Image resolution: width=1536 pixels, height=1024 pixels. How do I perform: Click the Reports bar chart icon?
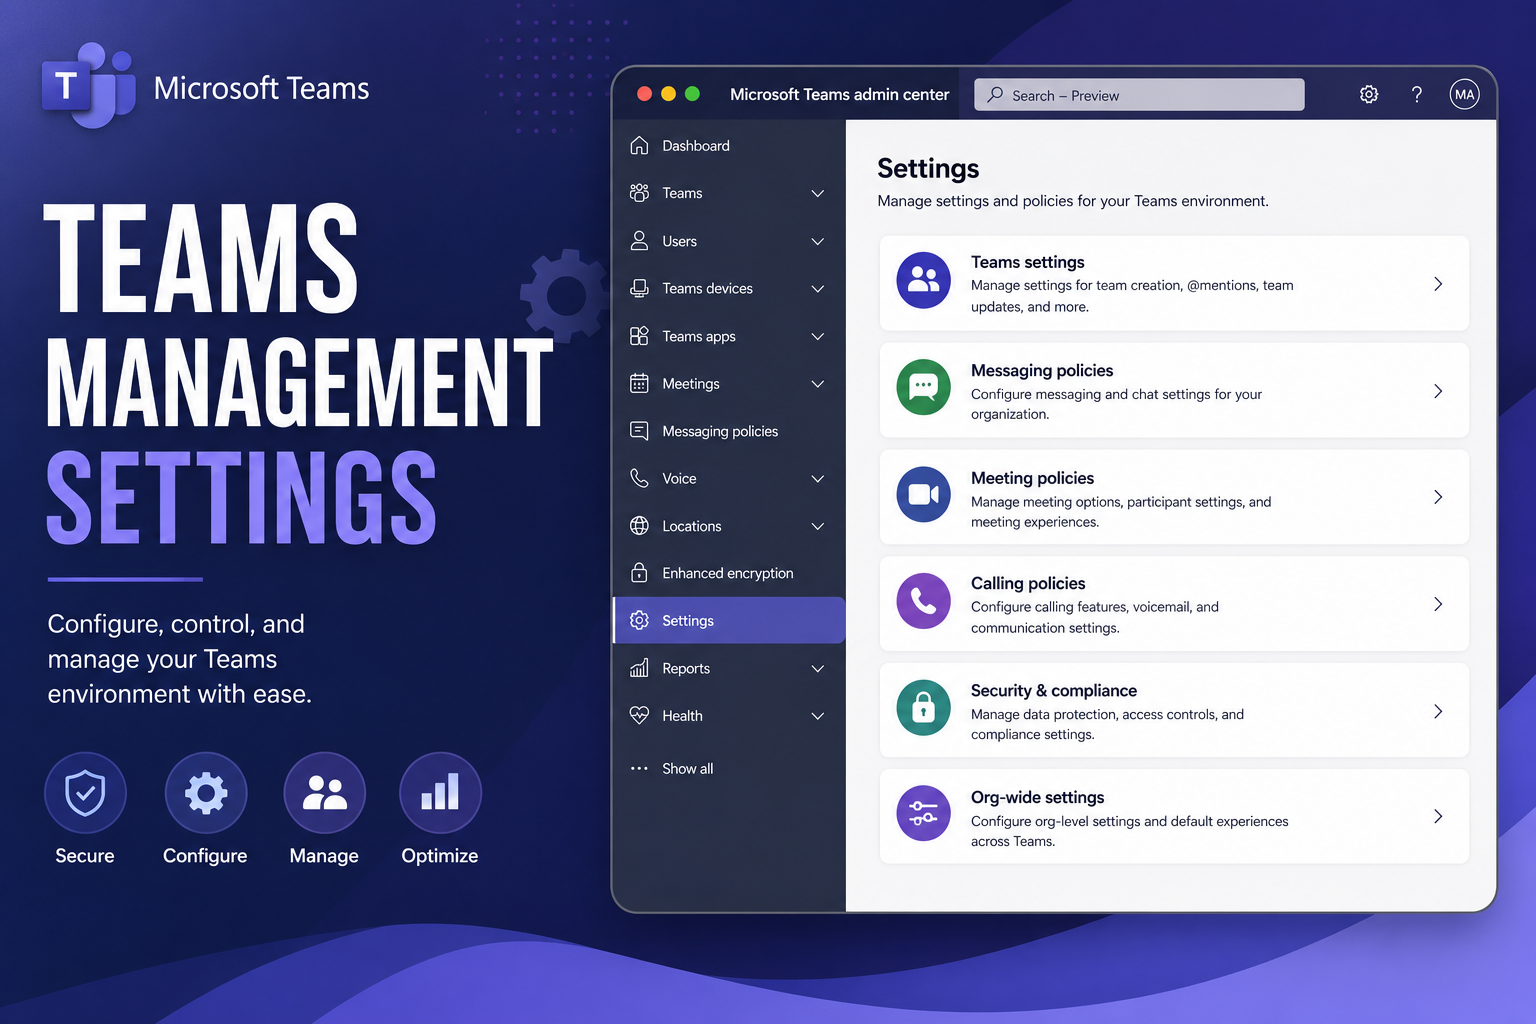[639, 668]
